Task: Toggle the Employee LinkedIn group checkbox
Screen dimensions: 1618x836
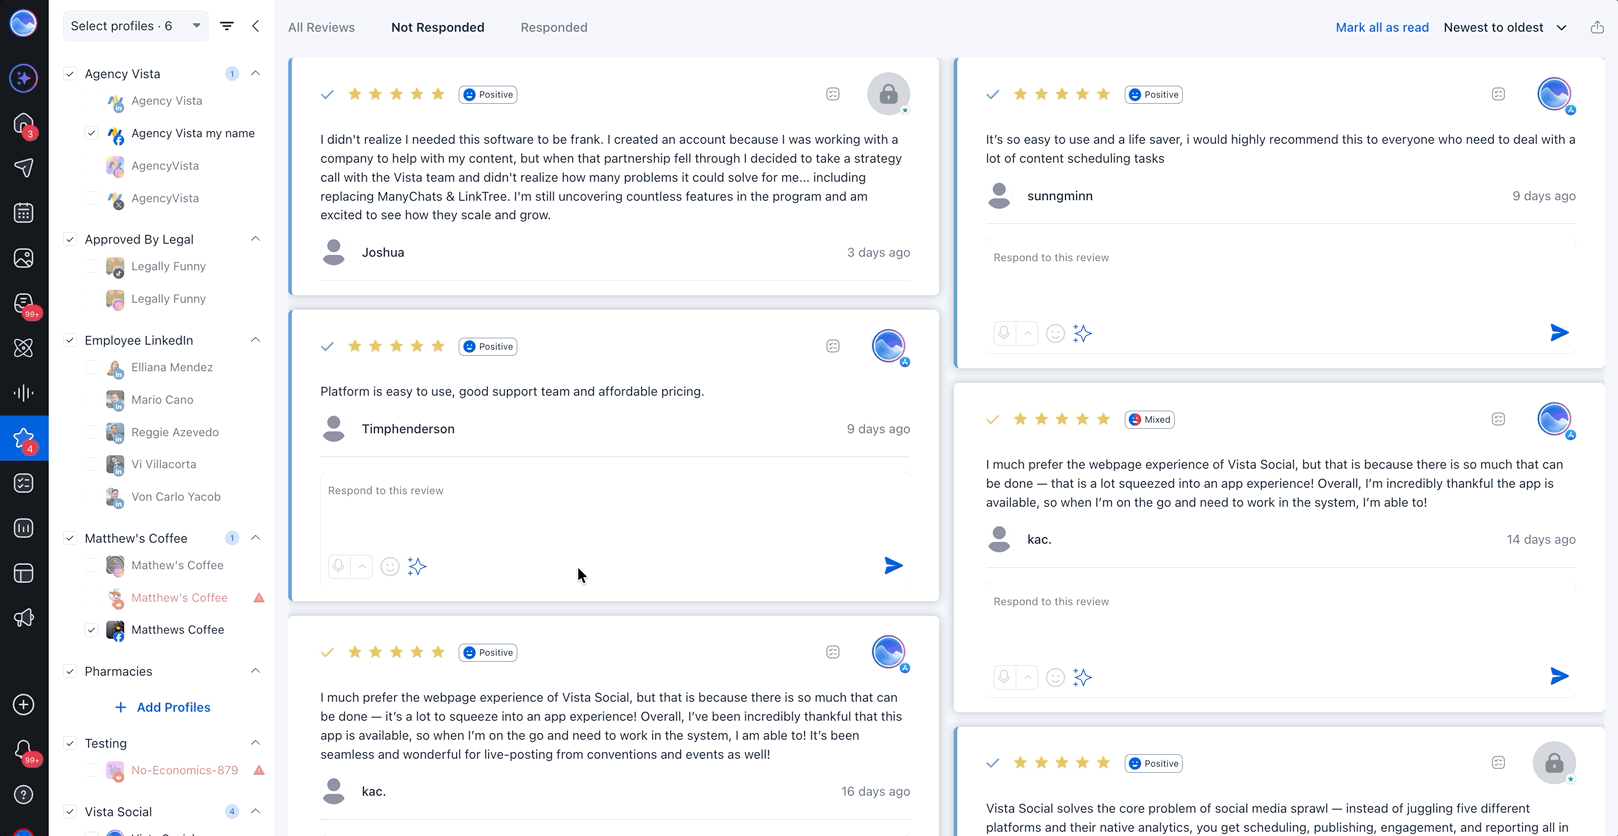Action: click(70, 340)
